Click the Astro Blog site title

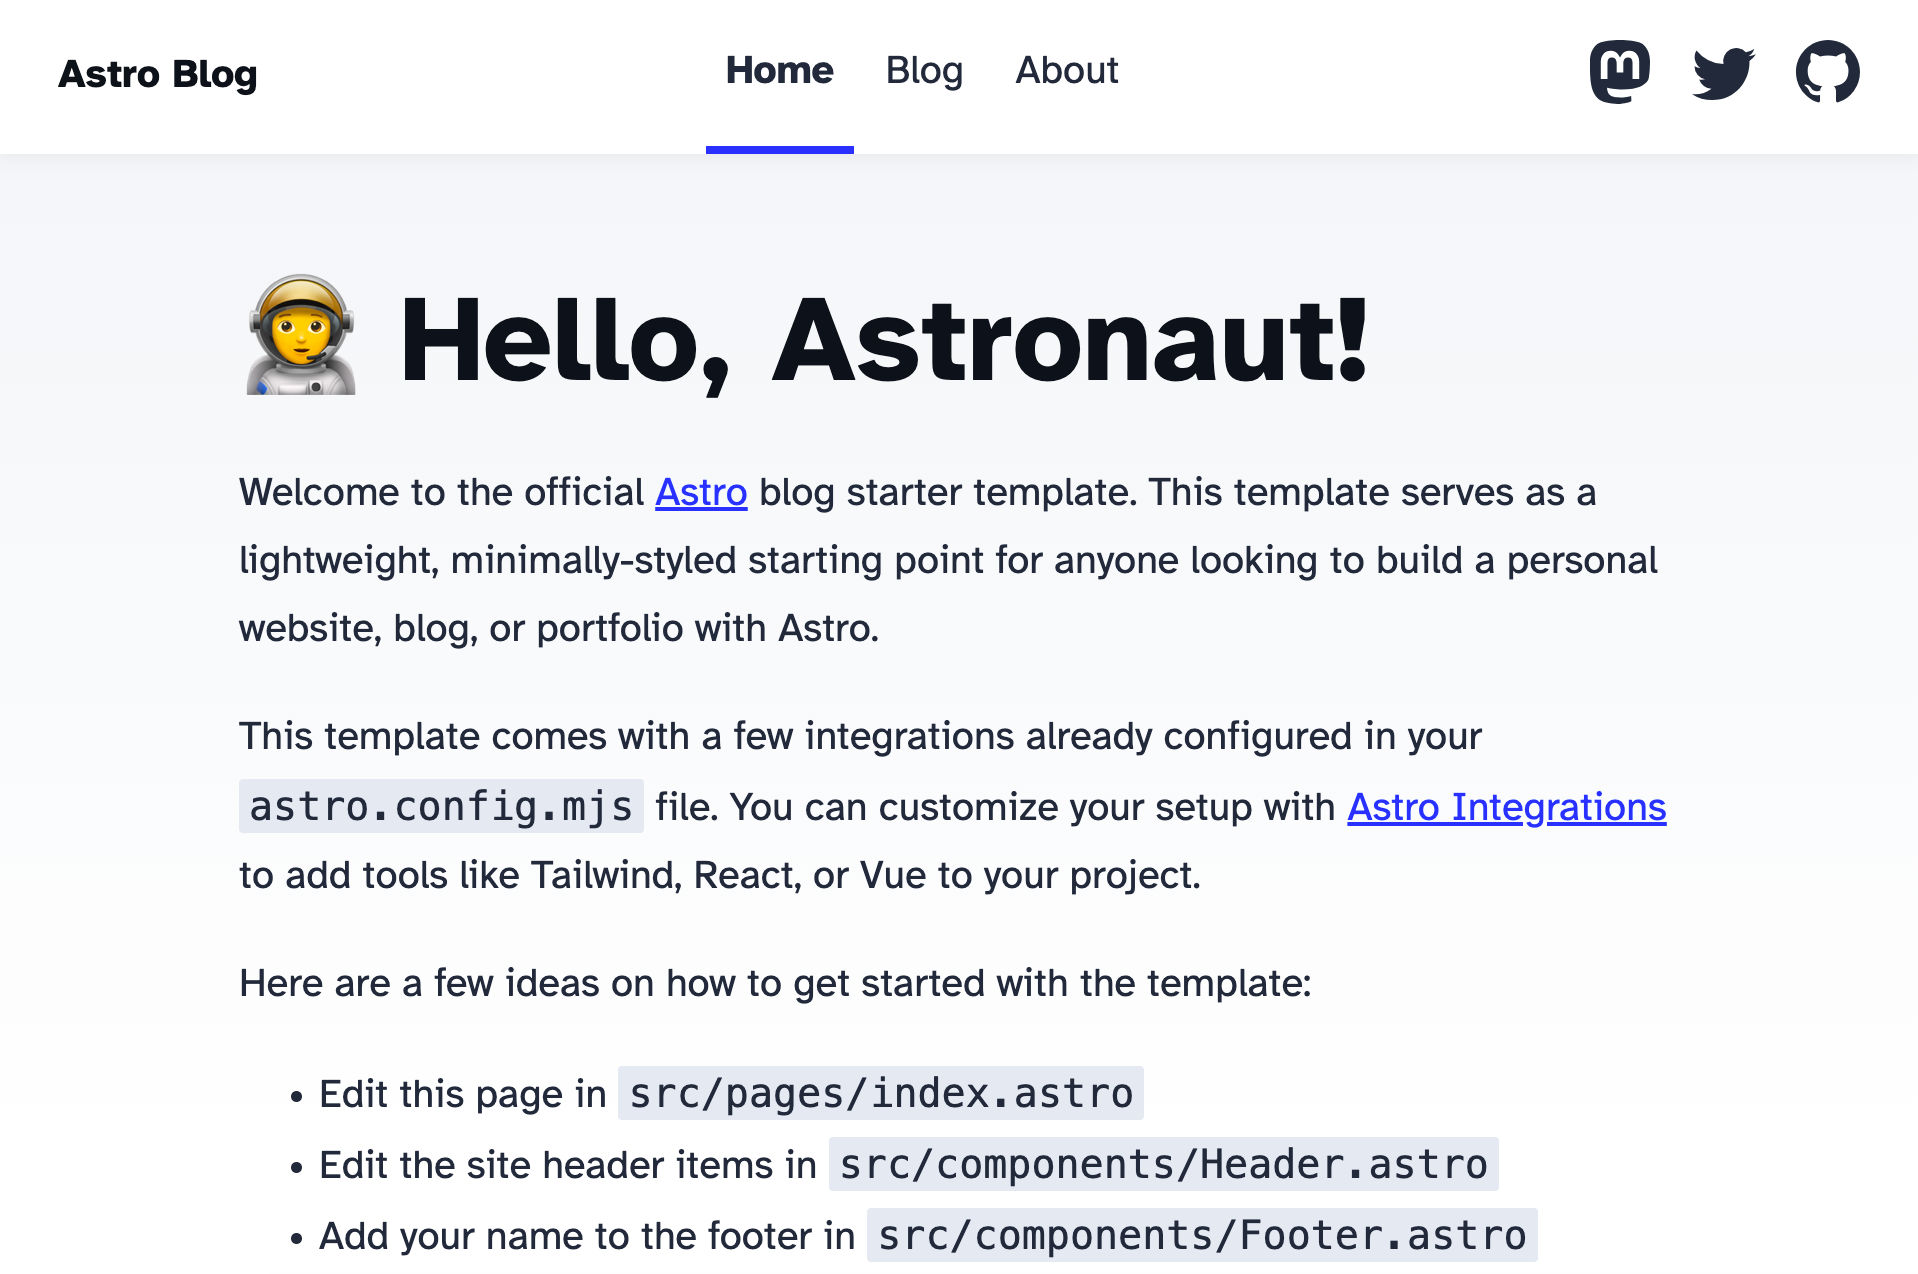coord(158,74)
